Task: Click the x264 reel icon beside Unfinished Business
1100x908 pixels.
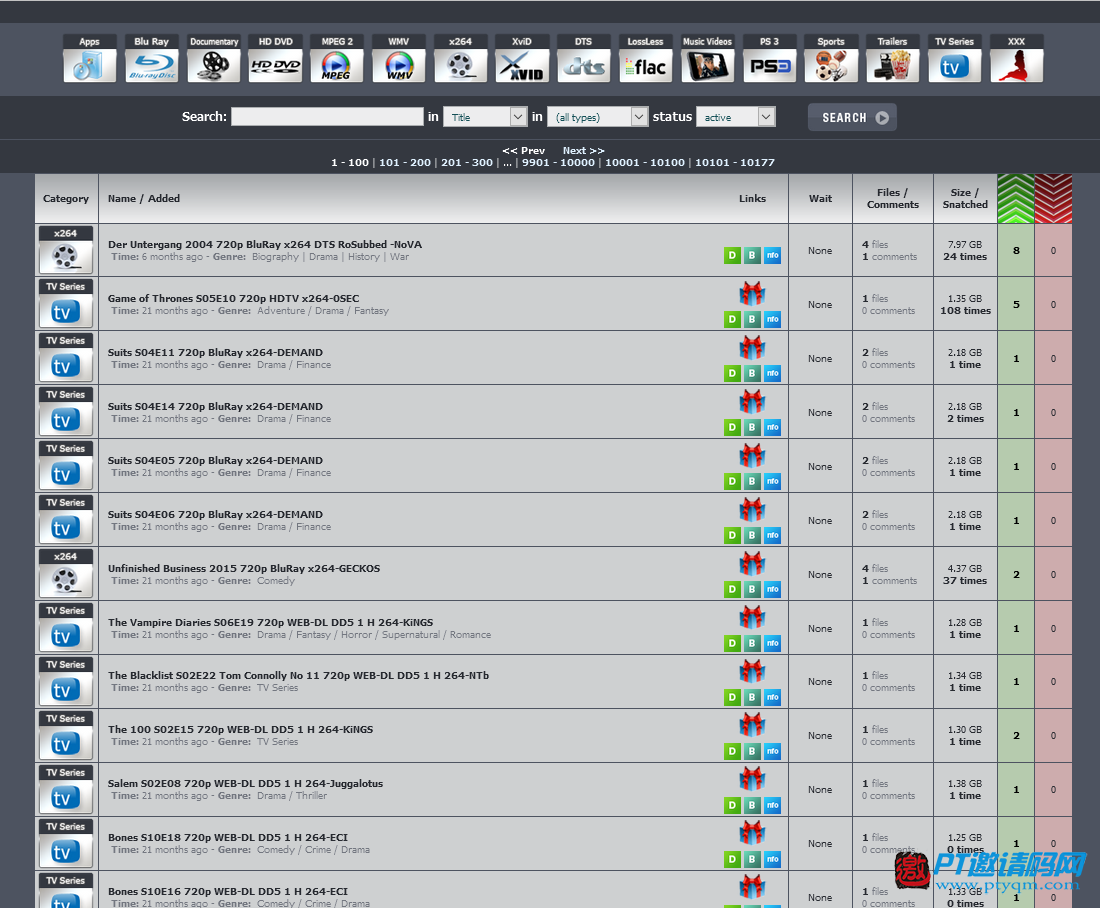Action: click(x=65, y=575)
